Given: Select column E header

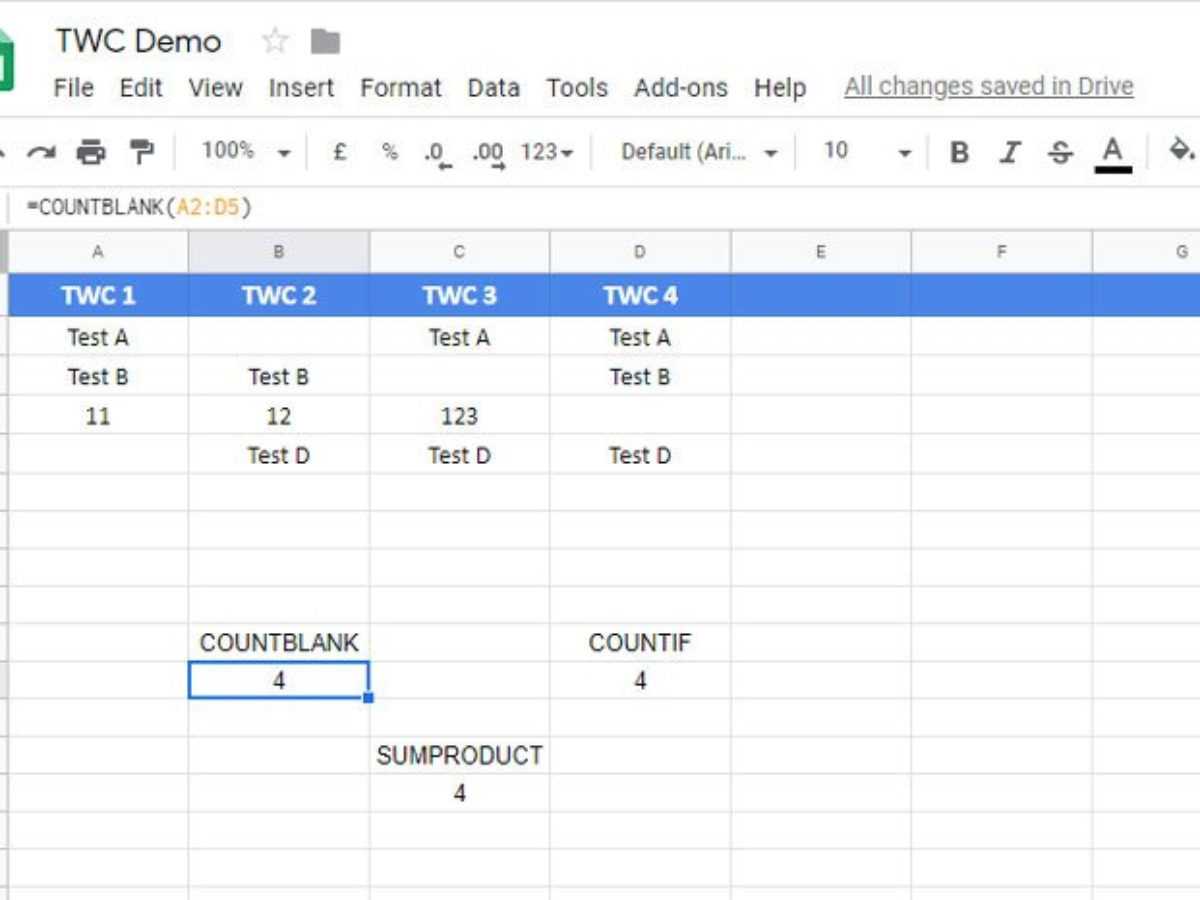Looking at the screenshot, I should (821, 252).
